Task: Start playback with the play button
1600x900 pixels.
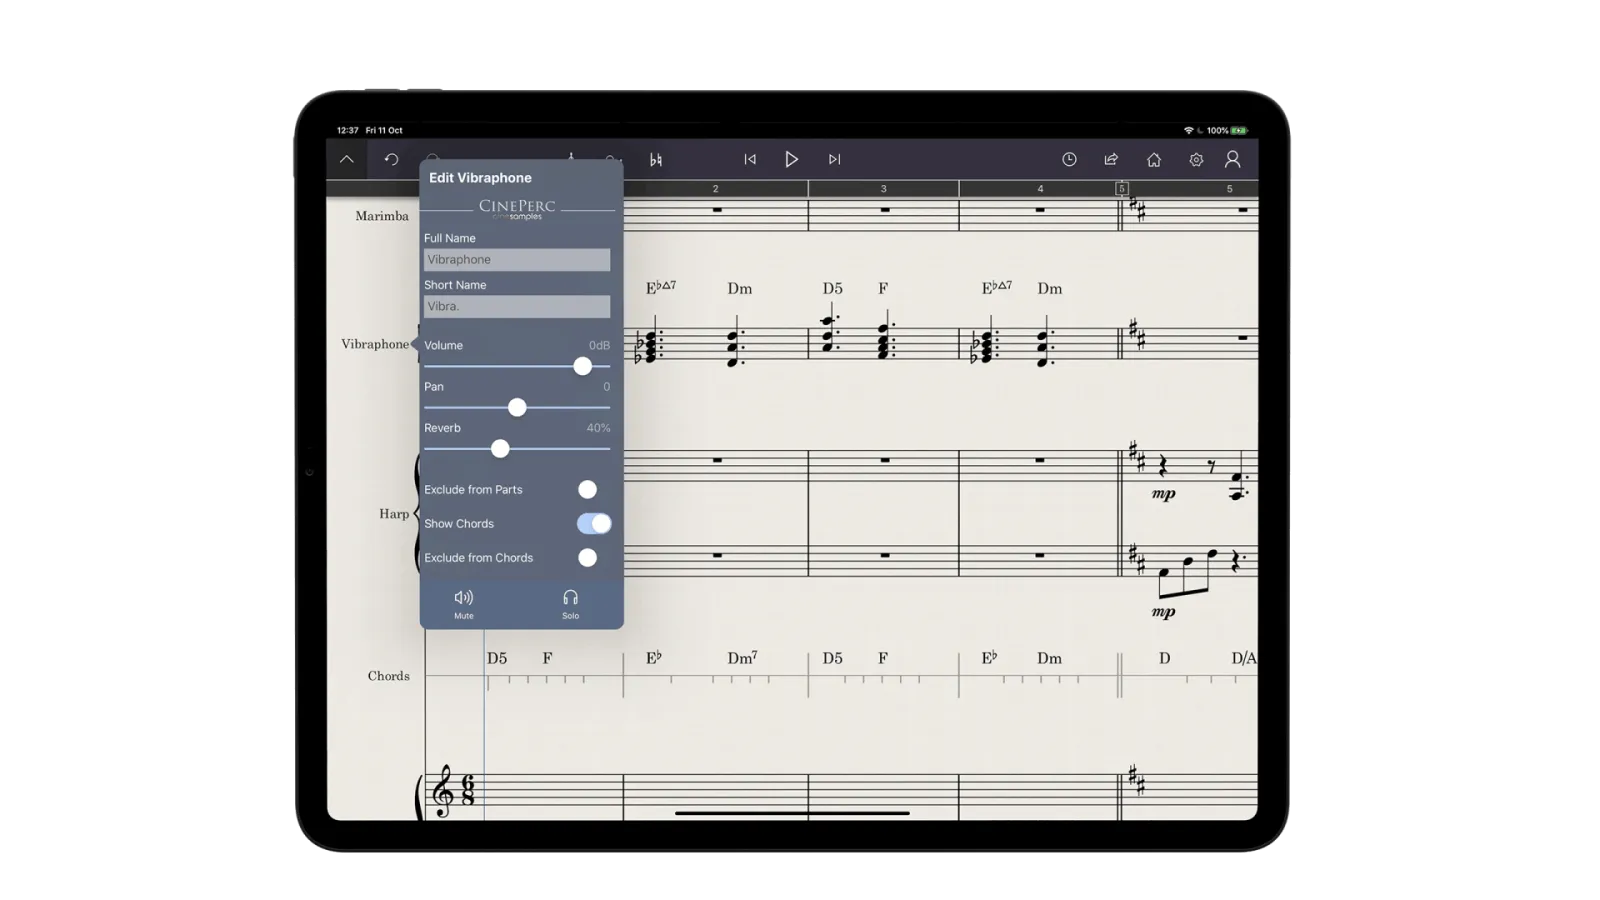Action: pyautogui.click(x=791, y=159)
